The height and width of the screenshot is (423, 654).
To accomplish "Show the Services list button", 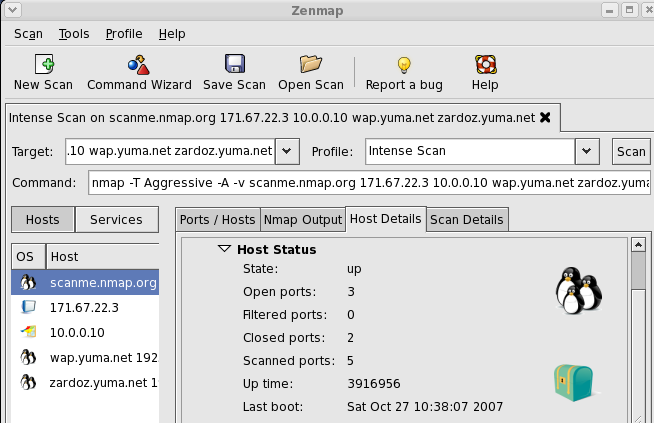I will (116, 219).
